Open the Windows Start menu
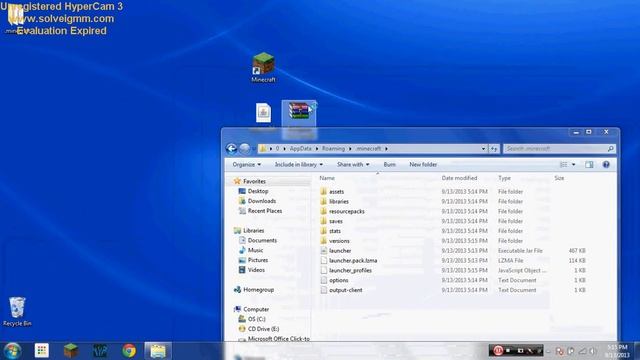The height and width of the screenshot is (360, 640). pyautogui.click(x=13, y=351)
